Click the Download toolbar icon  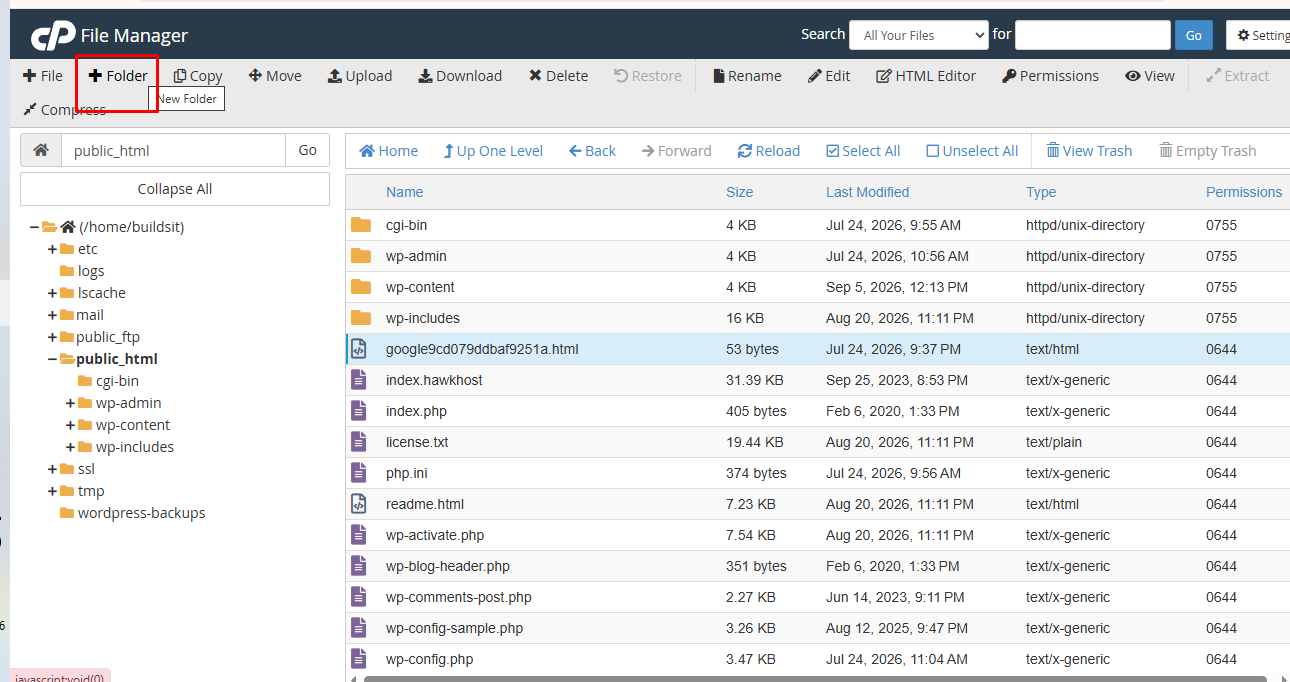[x=460, y=76]
